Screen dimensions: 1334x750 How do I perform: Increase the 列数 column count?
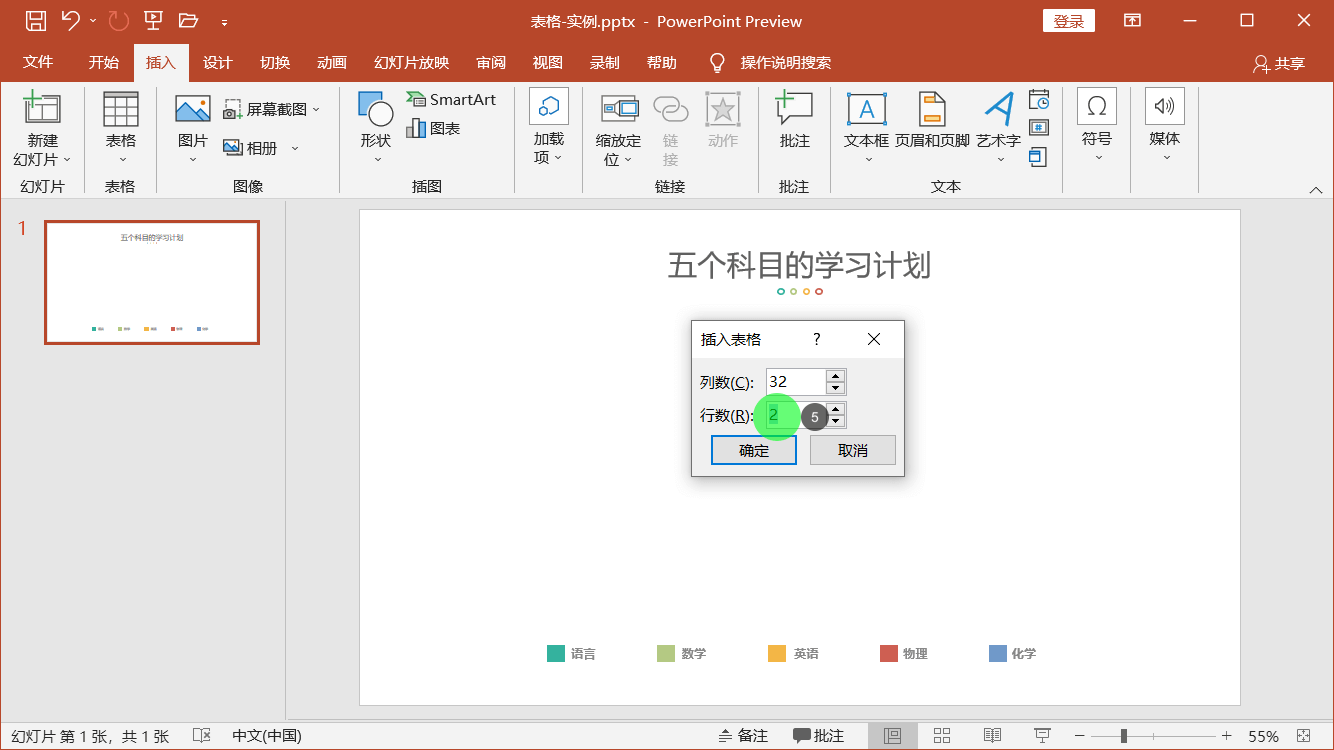[x=836, y=376]
